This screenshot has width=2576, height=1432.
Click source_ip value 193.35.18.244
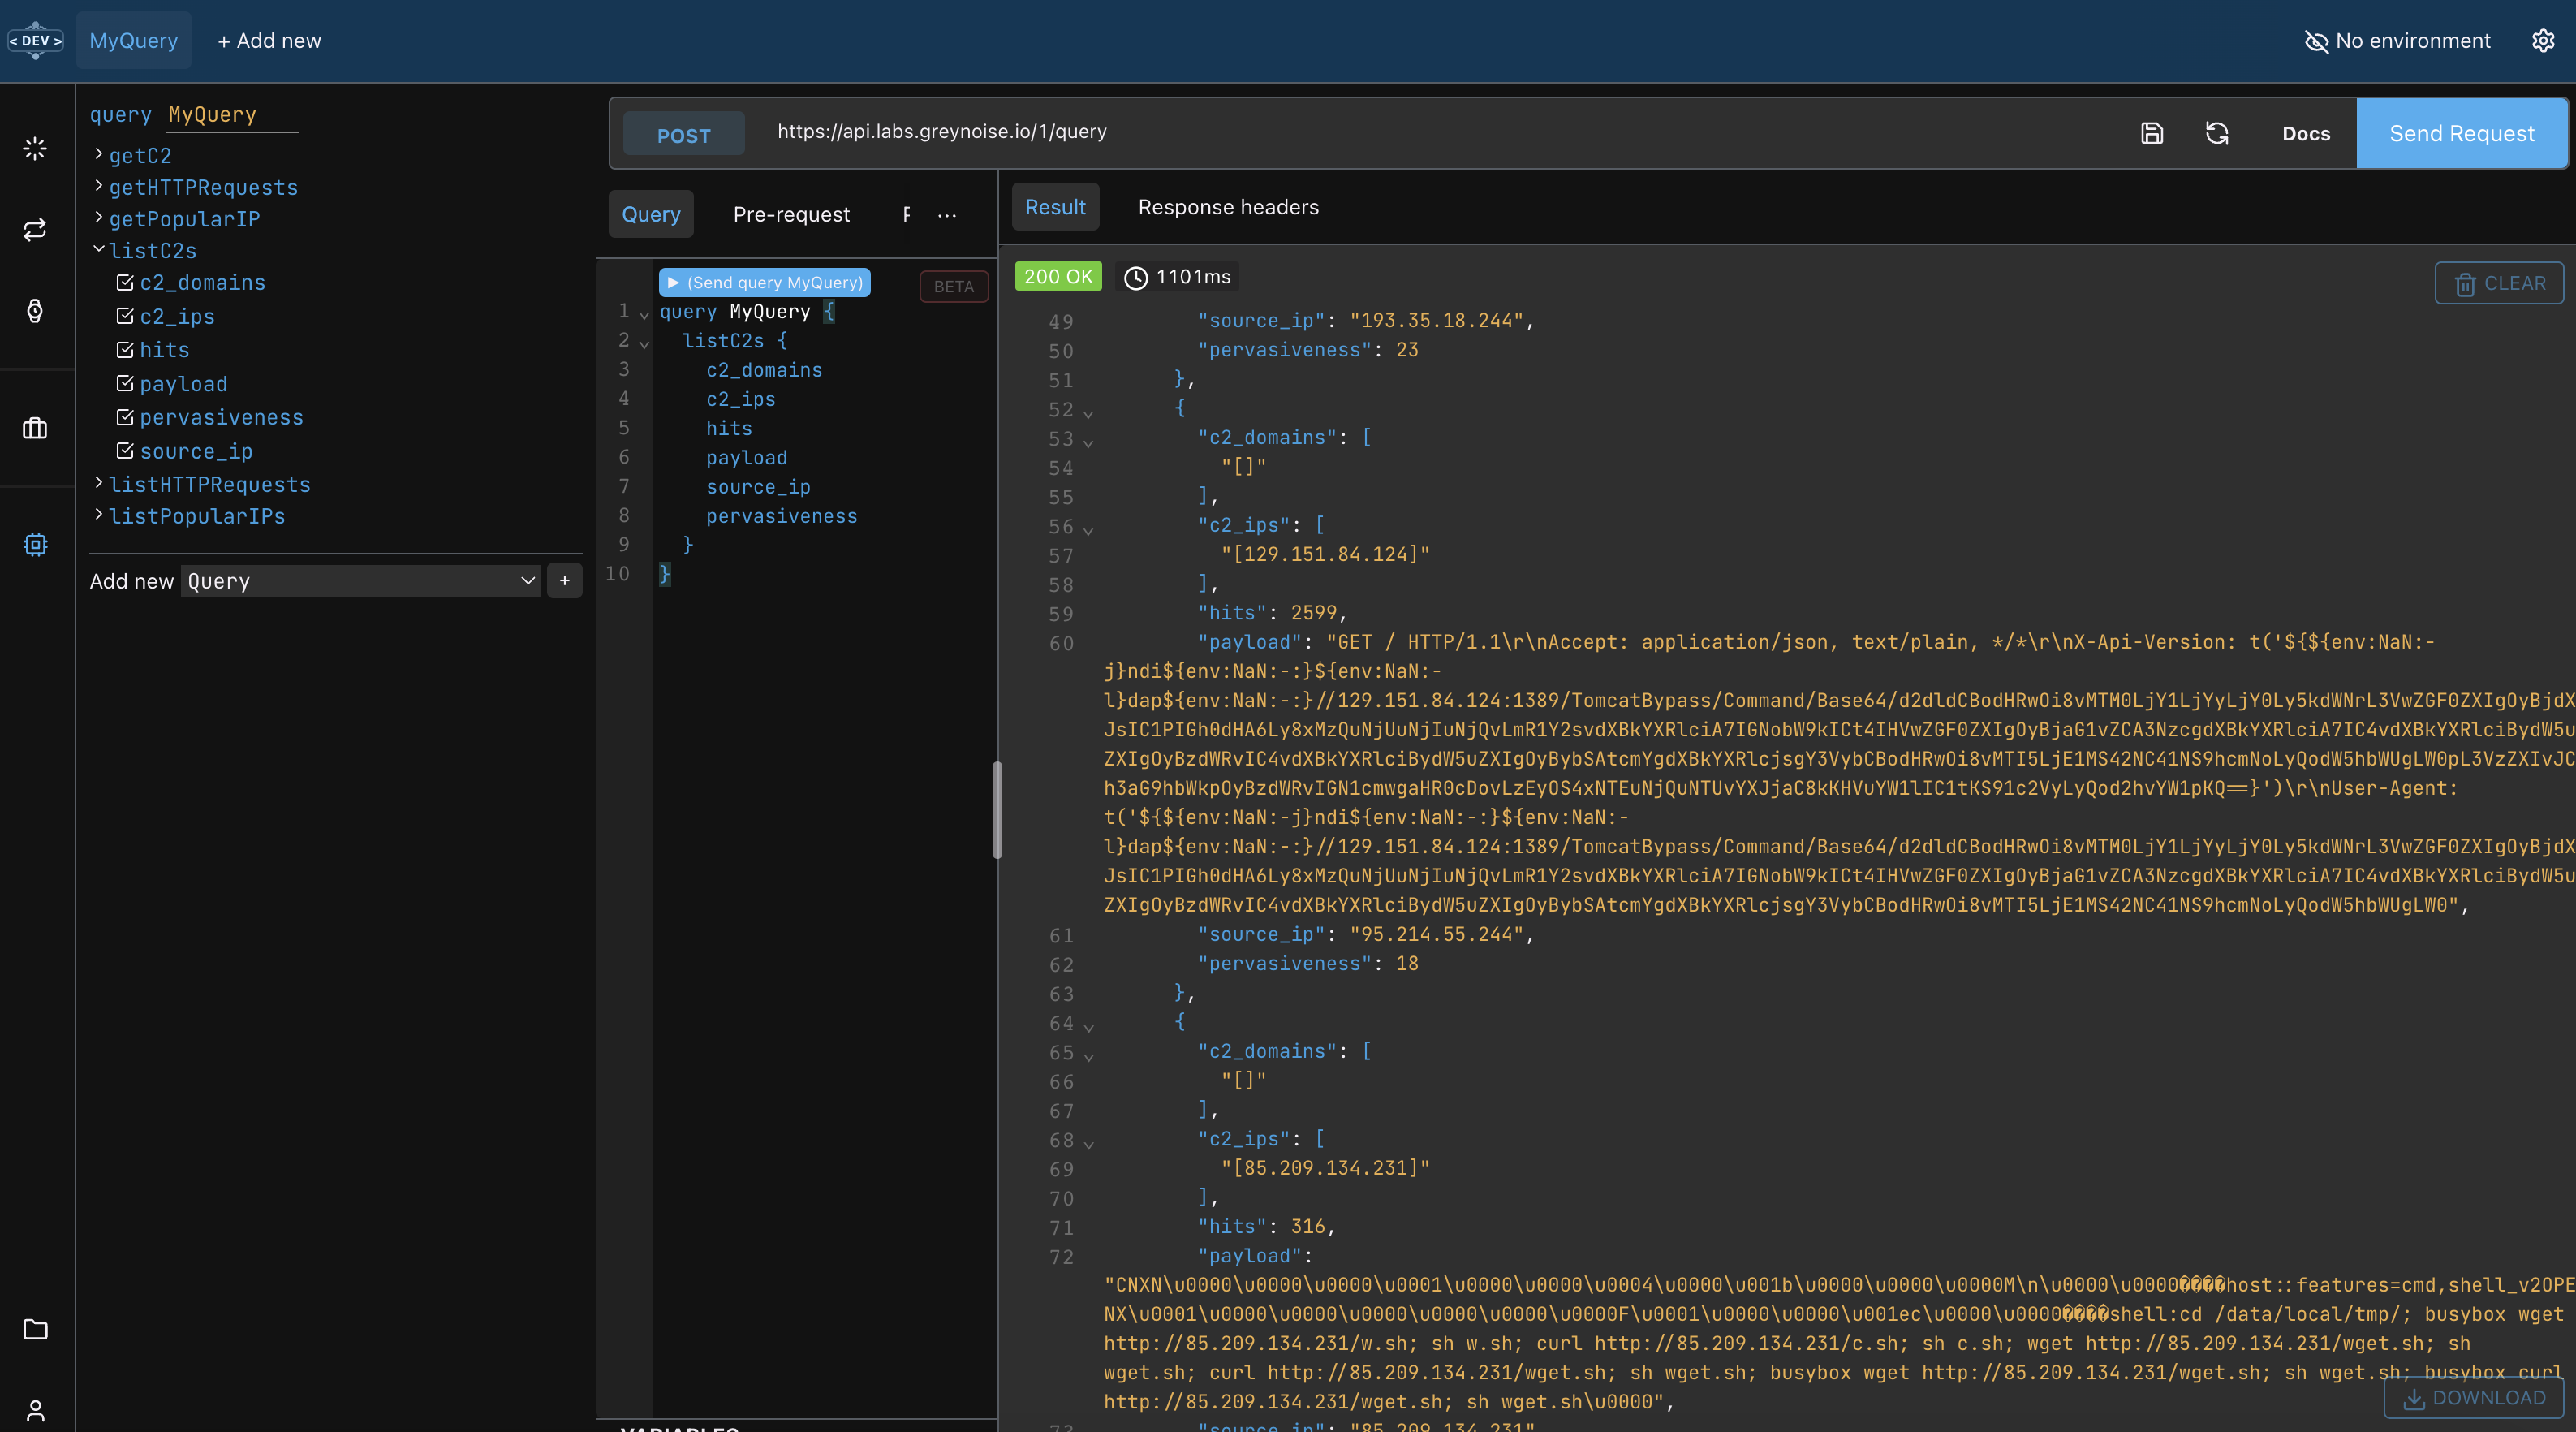pyautogui.click(x=1436, y=320)
